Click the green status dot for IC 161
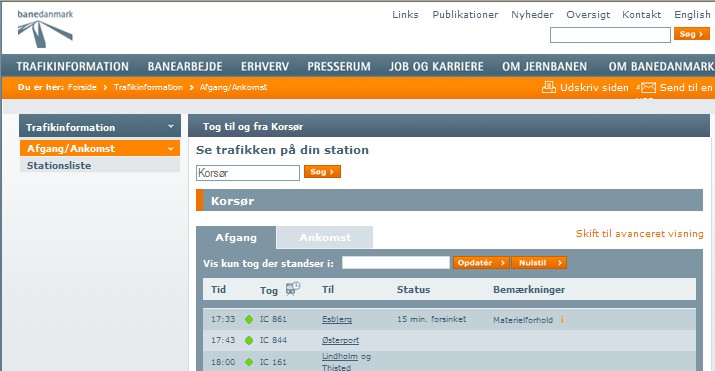This screenshot has width=715, height=371. (x=249, y=362)
